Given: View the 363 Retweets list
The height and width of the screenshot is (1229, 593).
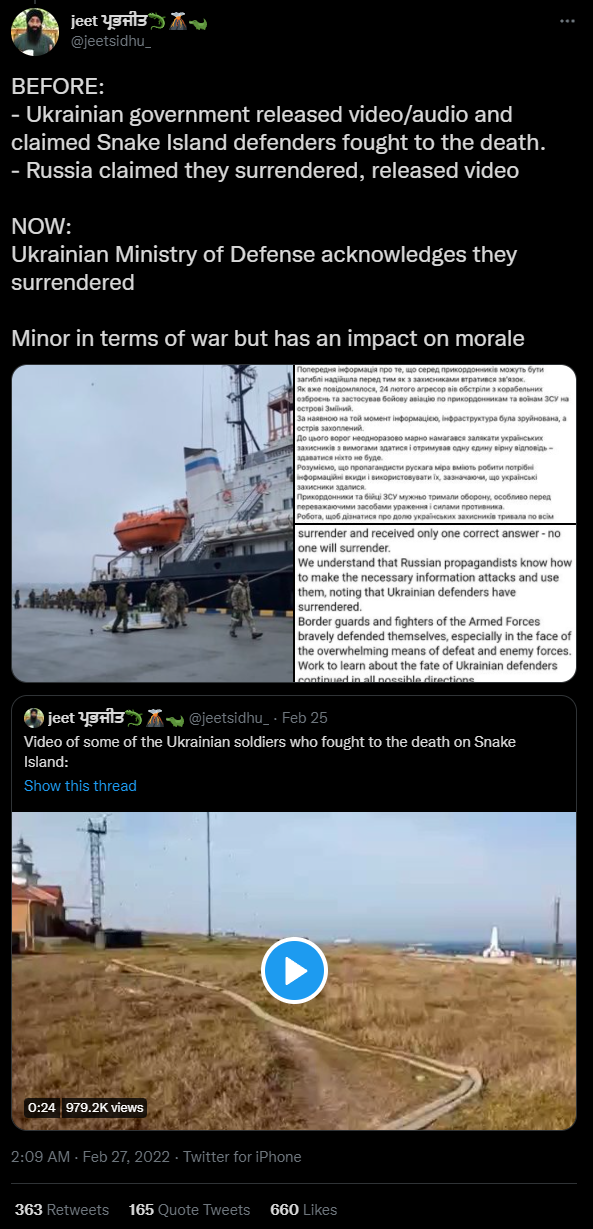Looking at the screenshot, I should pos(62,1209).
